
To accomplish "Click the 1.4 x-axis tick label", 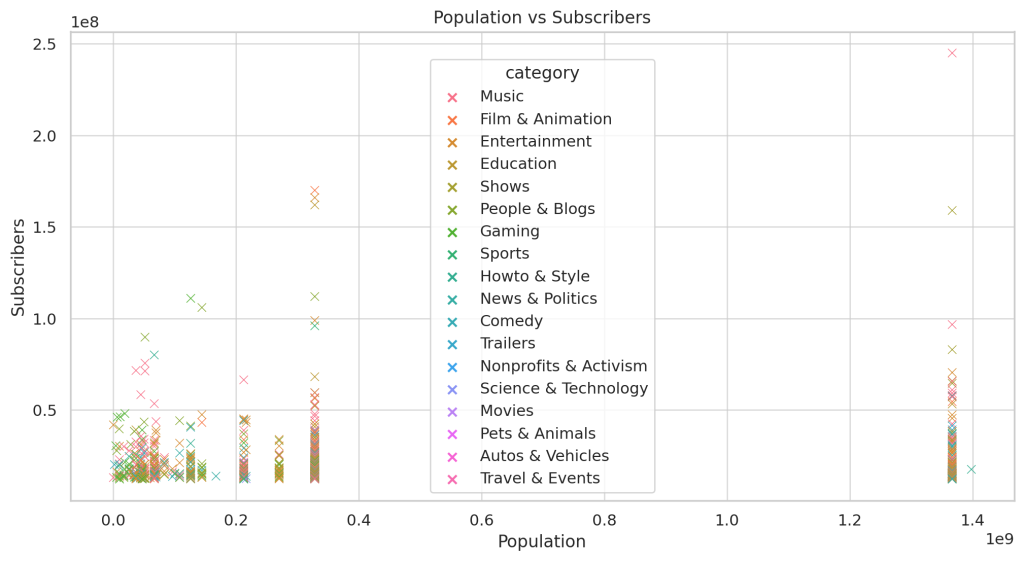I will tap(972, 520).
